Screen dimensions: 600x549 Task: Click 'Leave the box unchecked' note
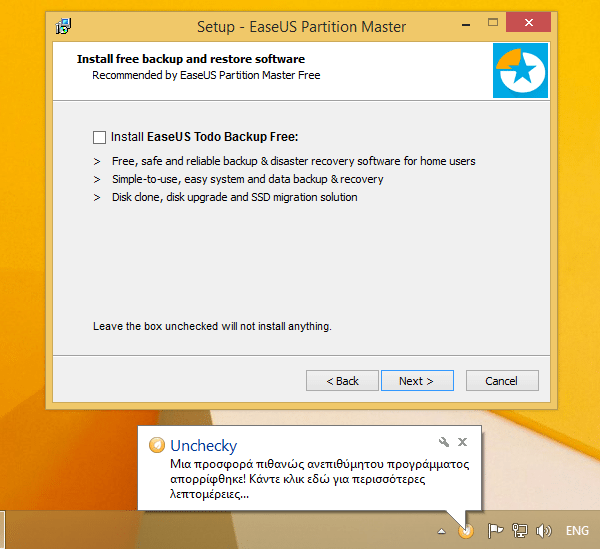pos(212,326)
